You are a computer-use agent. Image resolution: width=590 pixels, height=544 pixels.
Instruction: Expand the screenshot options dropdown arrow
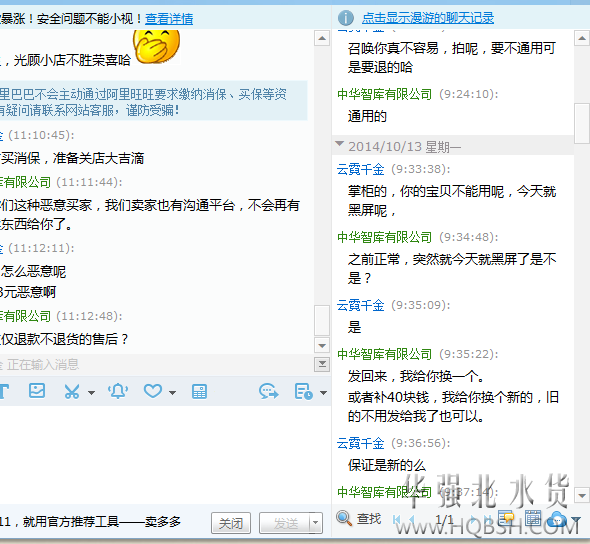tap(91, 393)
